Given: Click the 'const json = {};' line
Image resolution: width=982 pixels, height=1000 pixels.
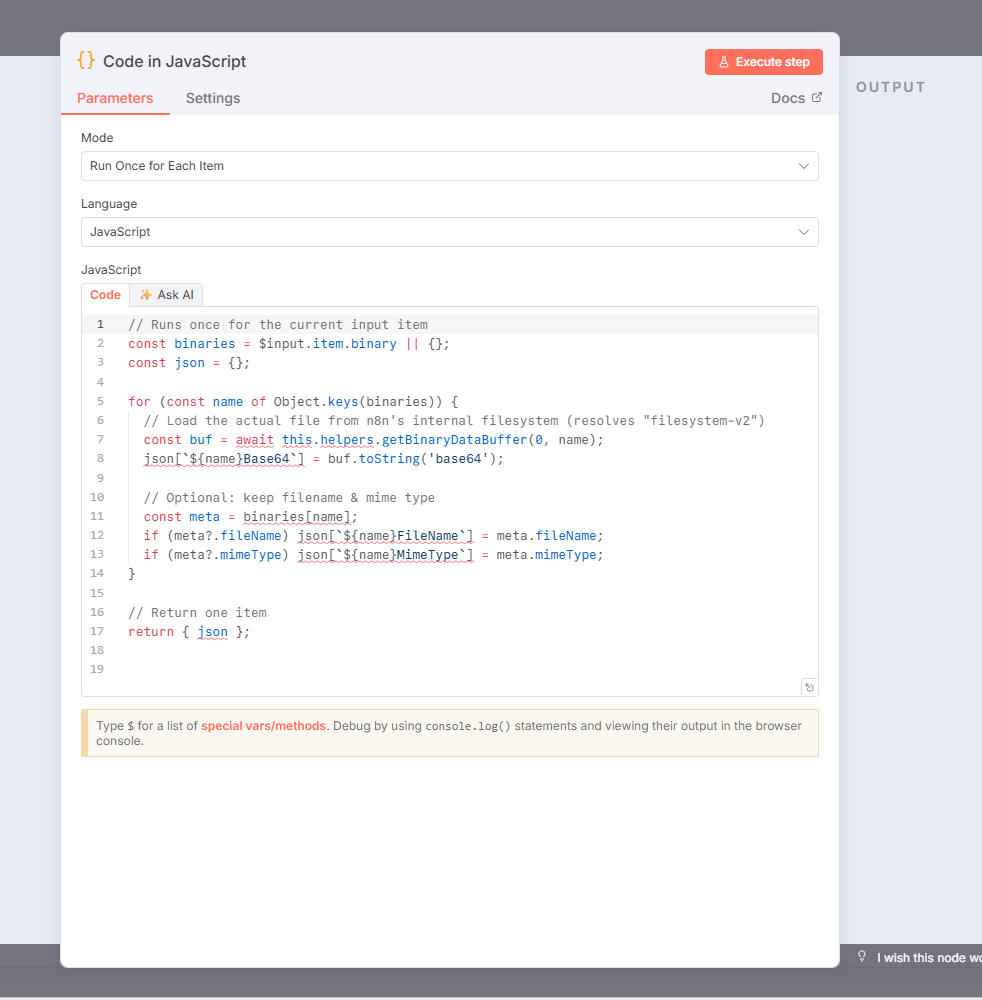Looking at the screenshot, I should 189,363.
